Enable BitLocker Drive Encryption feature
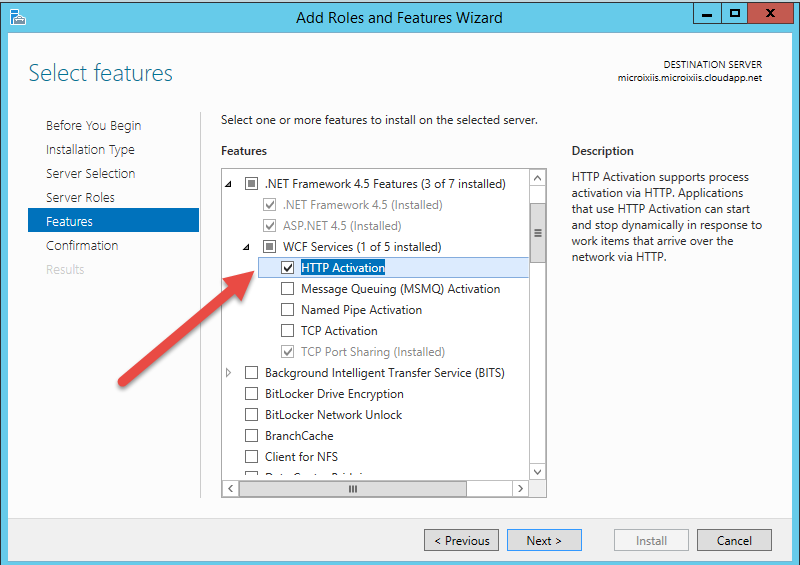The width and height of the screenshot is (800, 565). [x=252, y=394]
